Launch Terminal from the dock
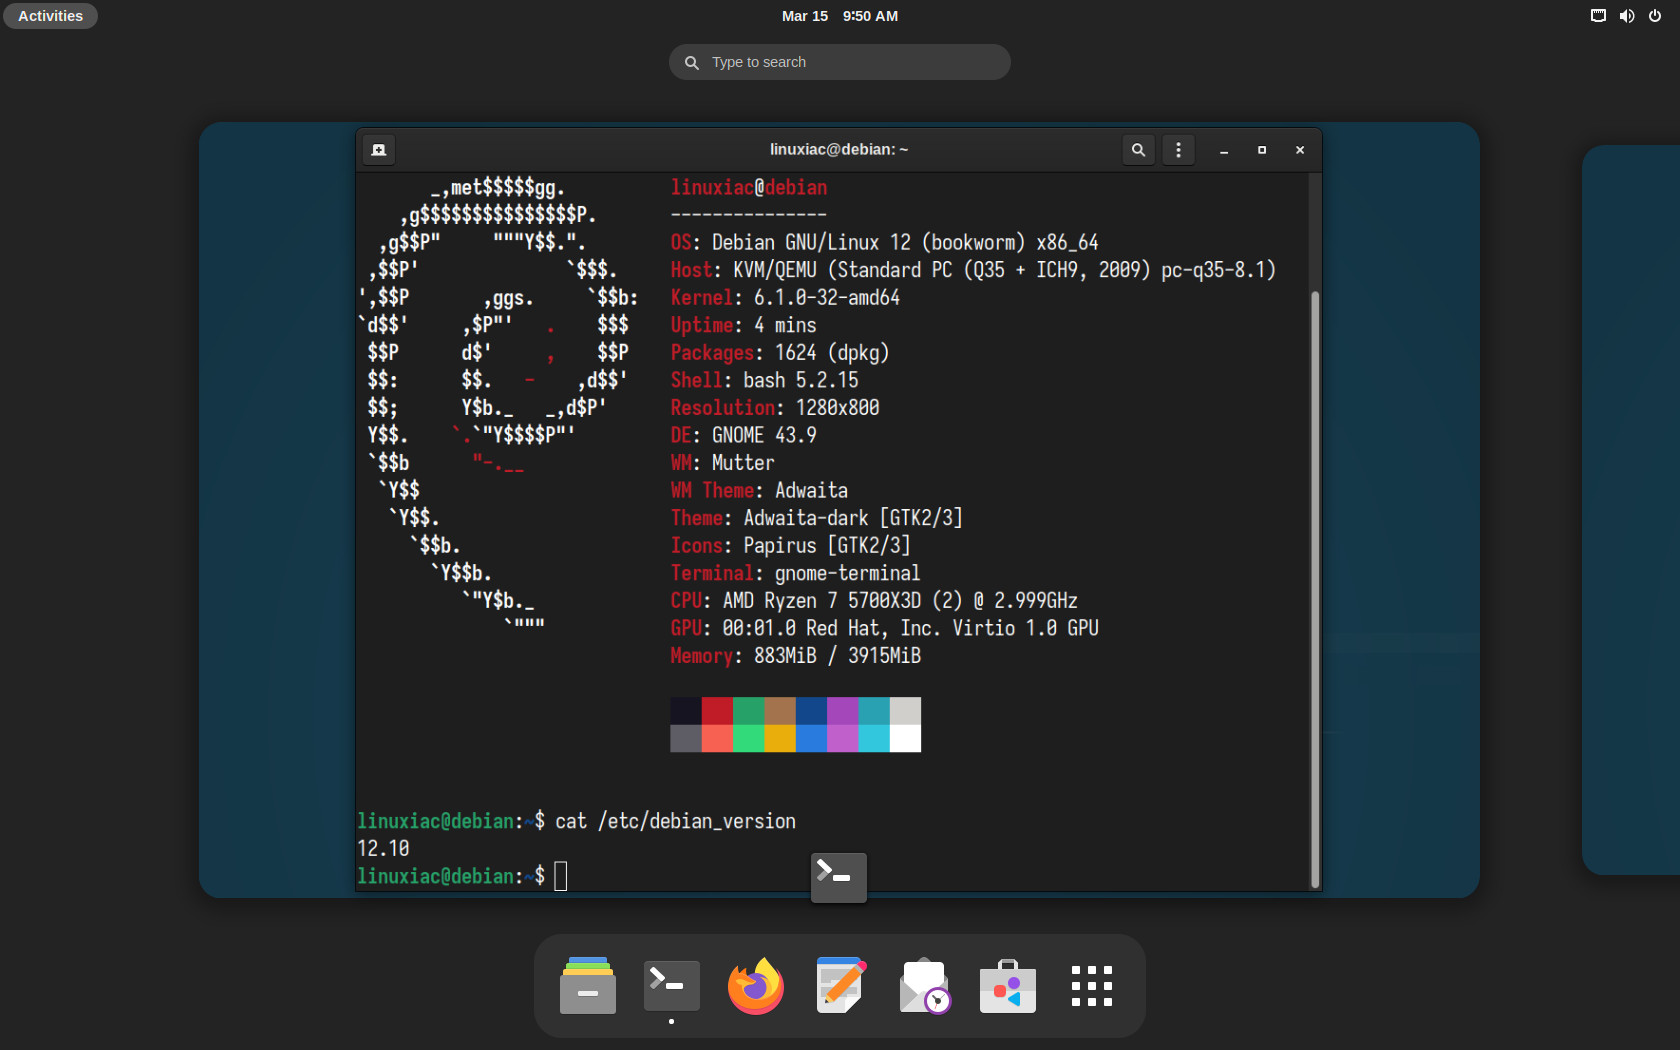1680x1050 pixels. [671, 986]
